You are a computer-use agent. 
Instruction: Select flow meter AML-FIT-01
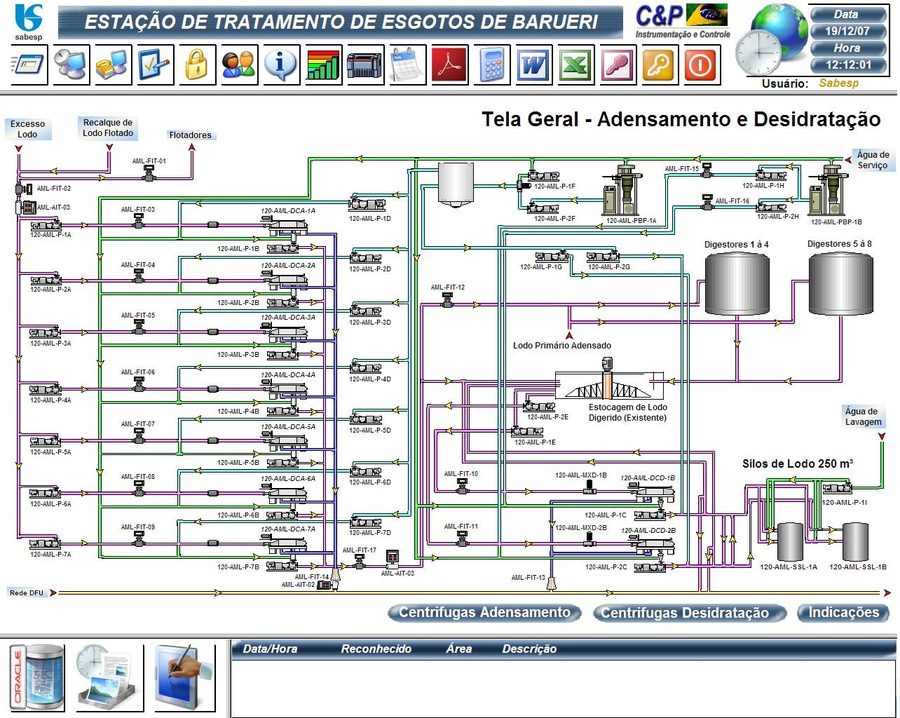click(149, 172)
